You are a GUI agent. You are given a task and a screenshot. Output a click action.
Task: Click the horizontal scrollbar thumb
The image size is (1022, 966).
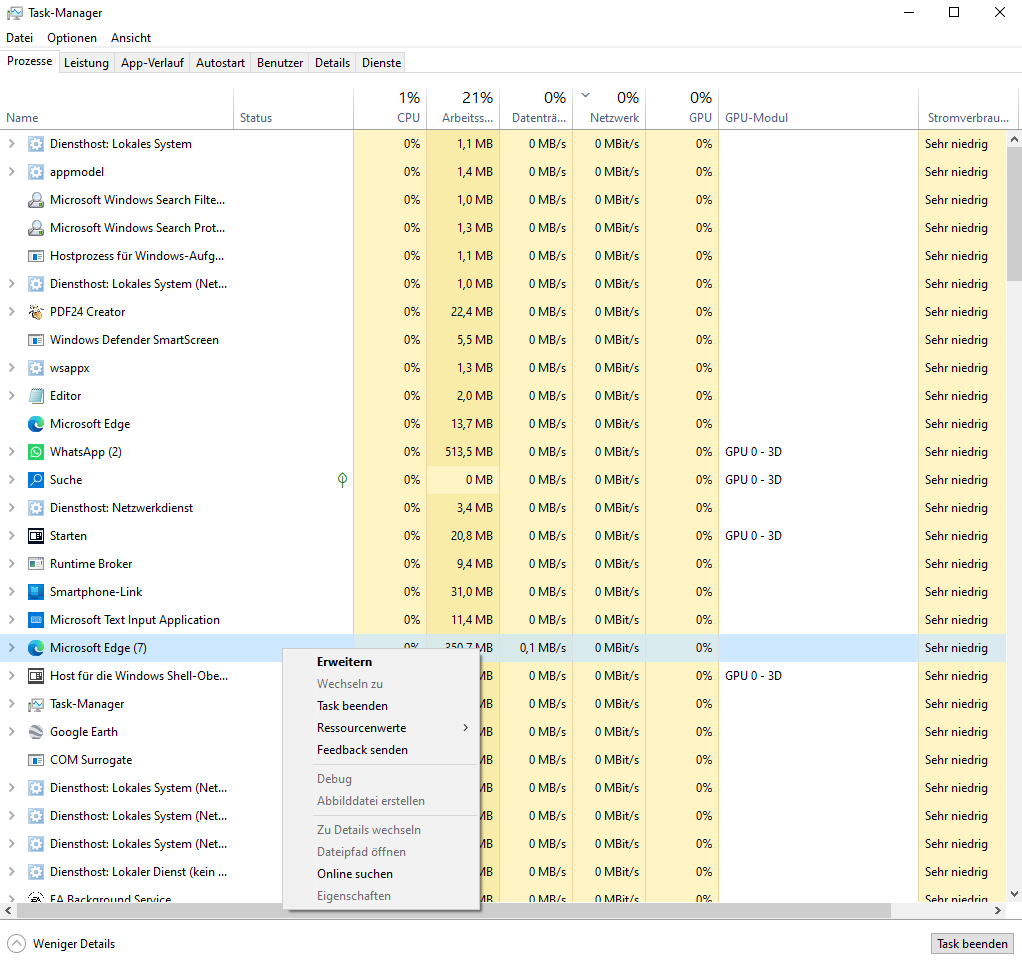coord(454,910)
